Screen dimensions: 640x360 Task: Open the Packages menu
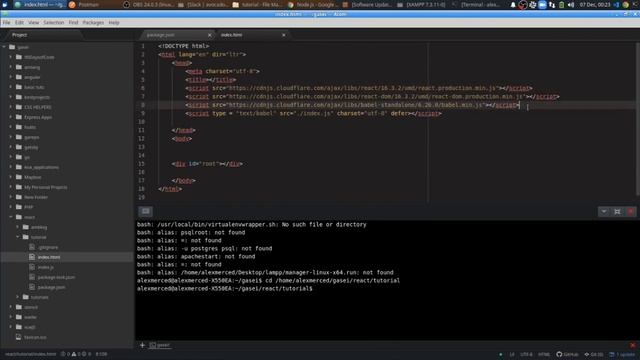coord(93,22)
